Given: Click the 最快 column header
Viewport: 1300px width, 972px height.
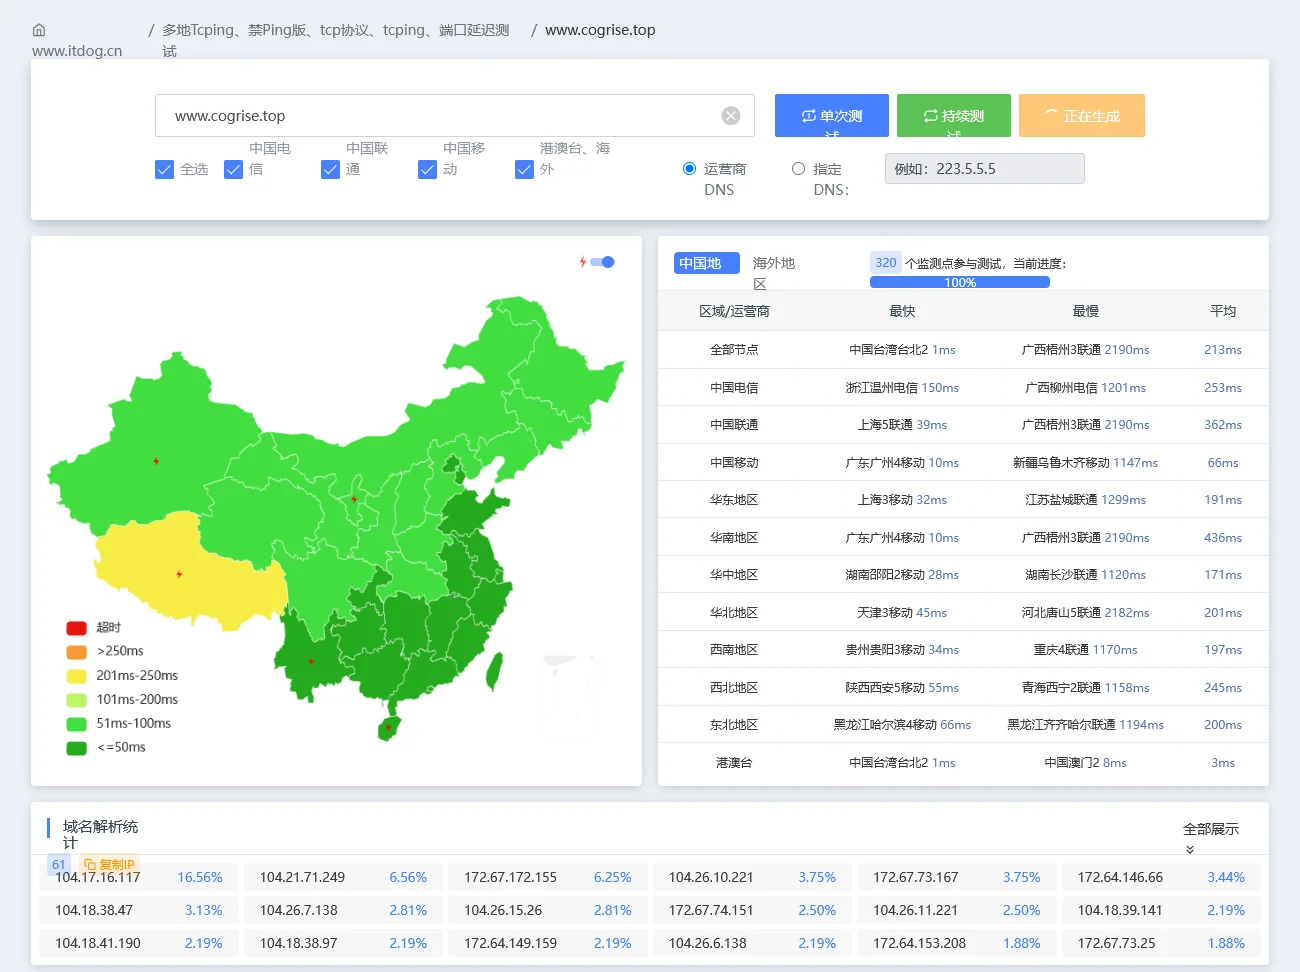Looking at the screenshot, I should point(902,311).
